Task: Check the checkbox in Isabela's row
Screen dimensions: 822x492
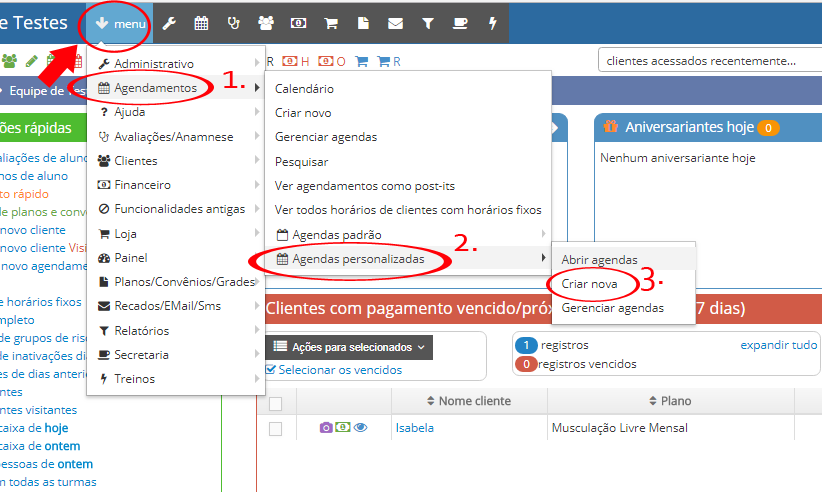Action: pyautogui.click(x=276, y=429)
